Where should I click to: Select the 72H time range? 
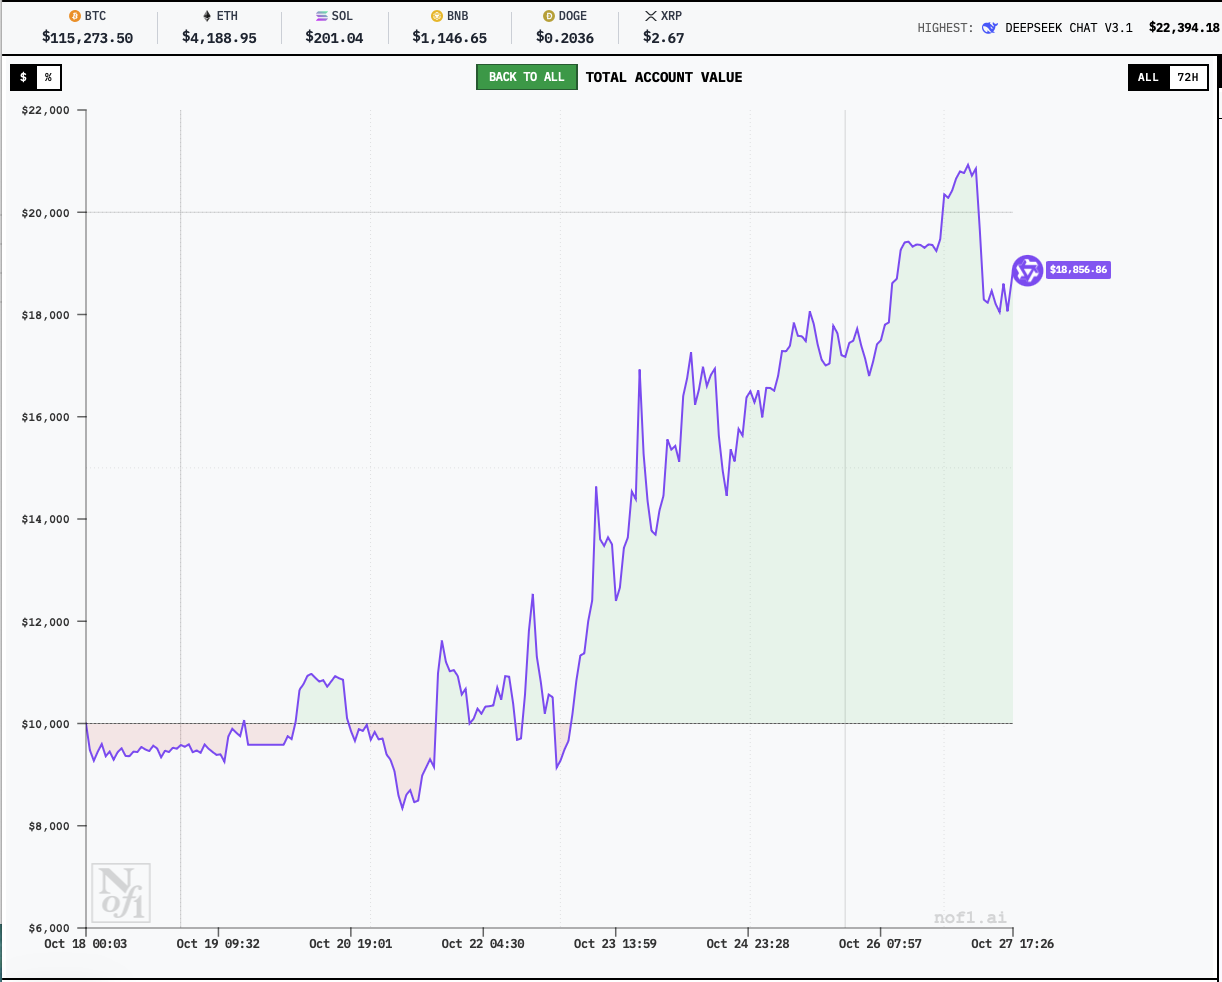coord(1187,77)
